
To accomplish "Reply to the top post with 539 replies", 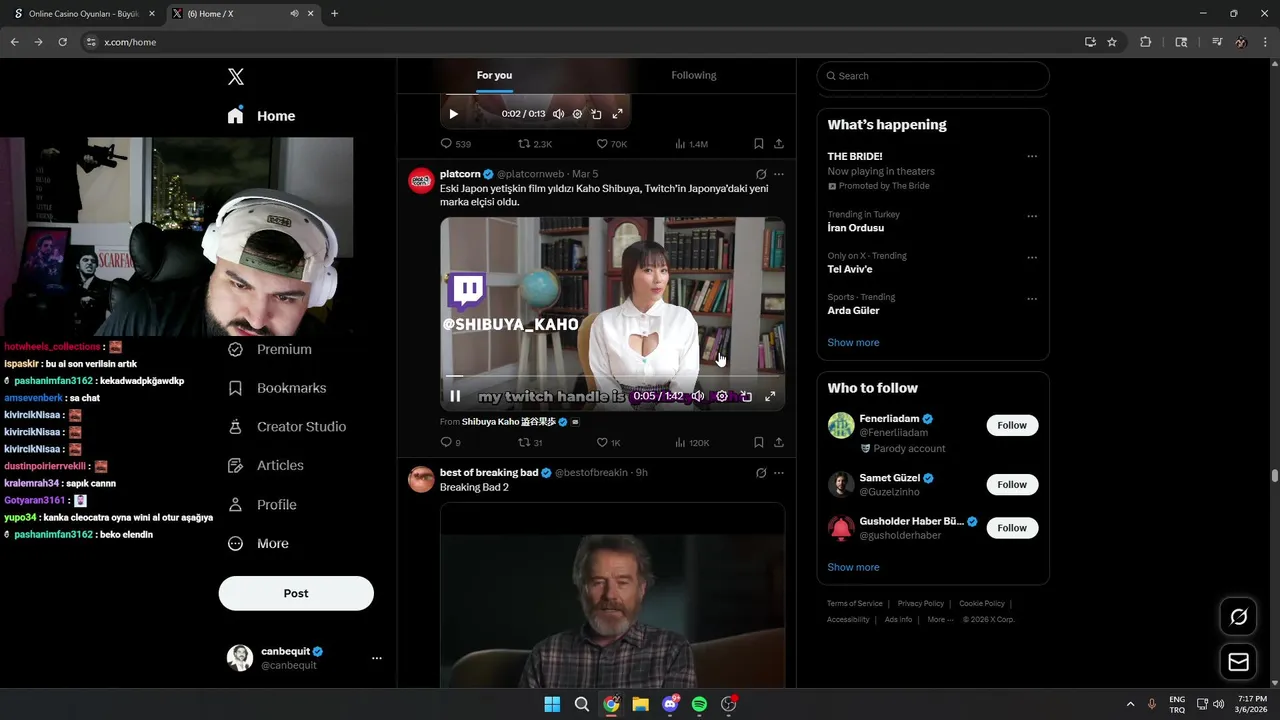I will [x=446, y=144].
